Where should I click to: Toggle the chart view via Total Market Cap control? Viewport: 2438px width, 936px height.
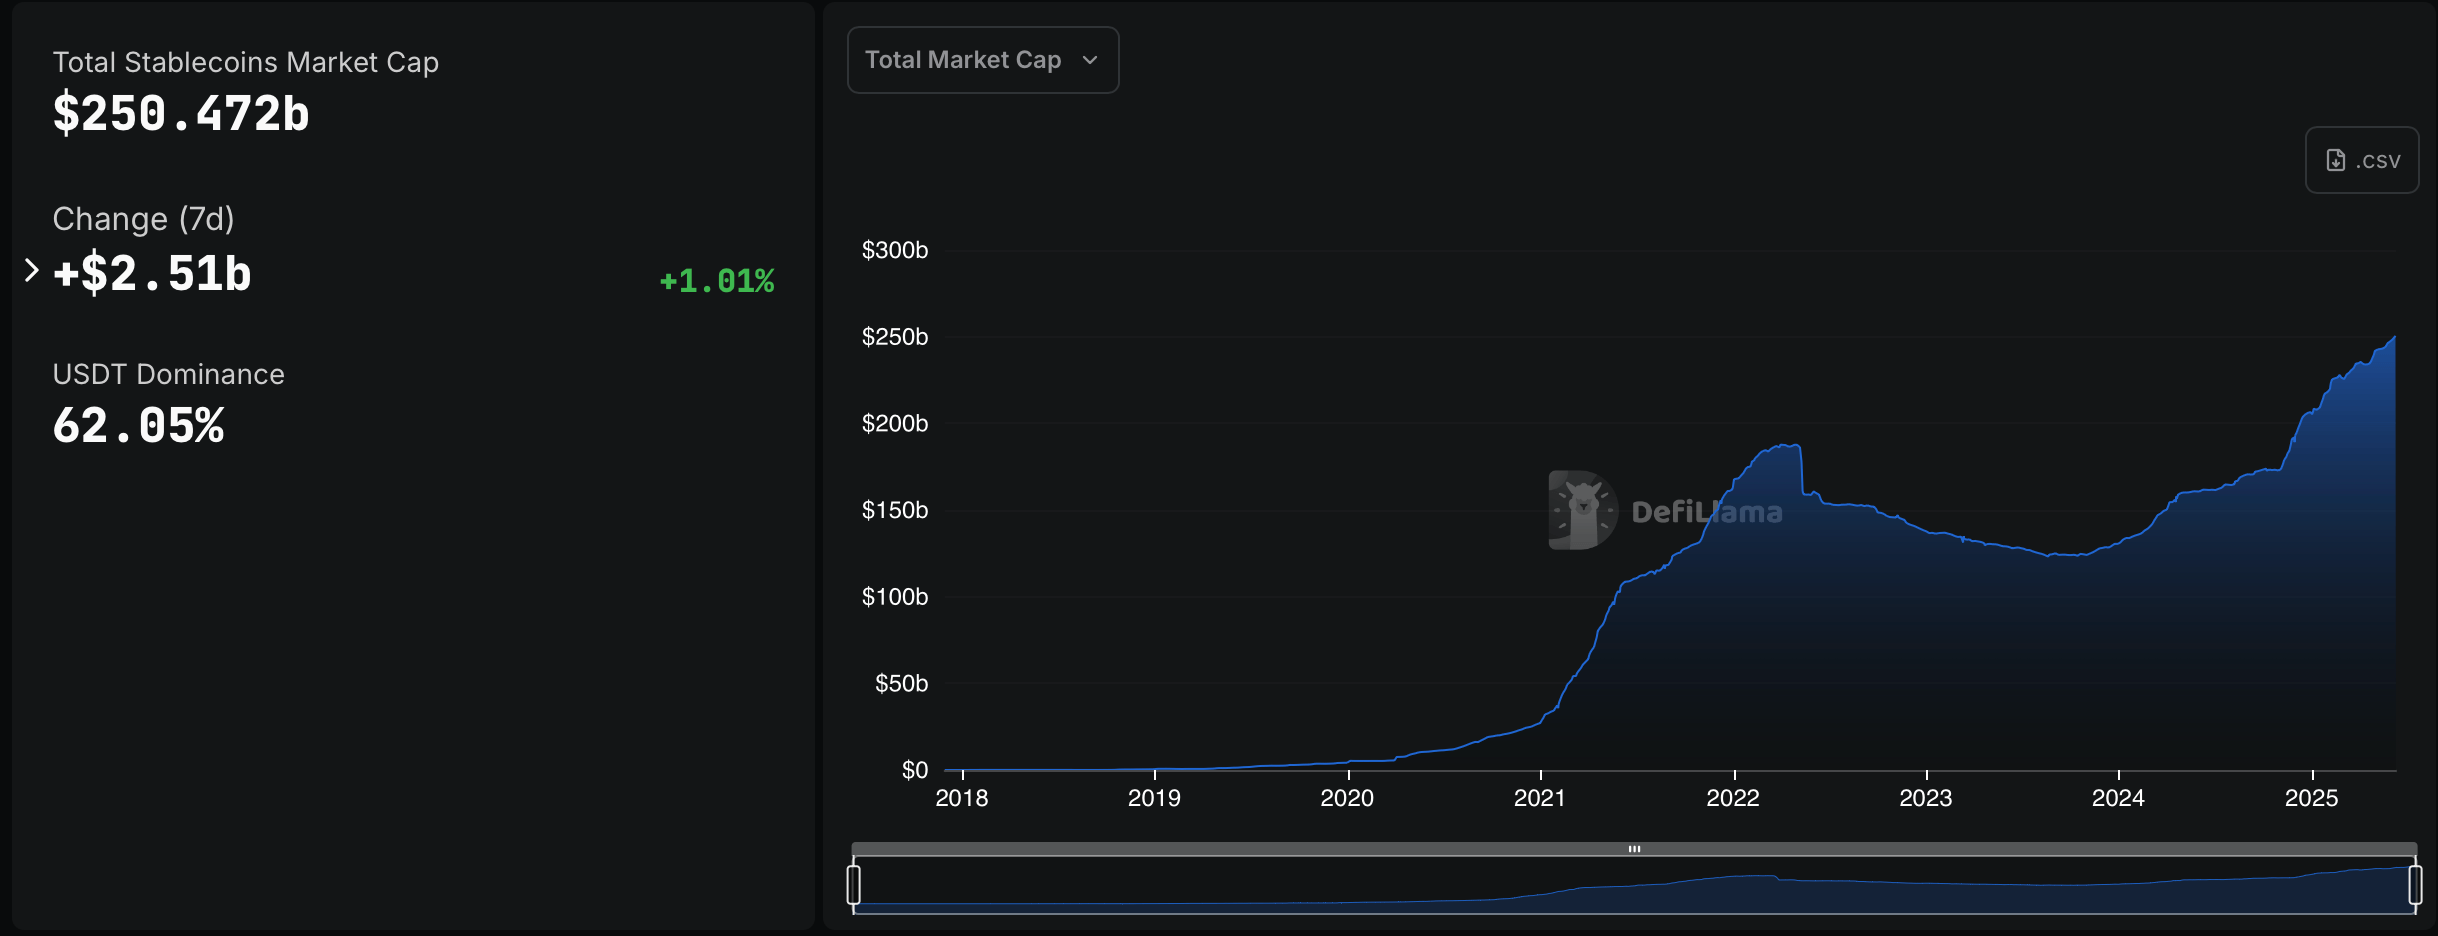click(x=983, y=60)
